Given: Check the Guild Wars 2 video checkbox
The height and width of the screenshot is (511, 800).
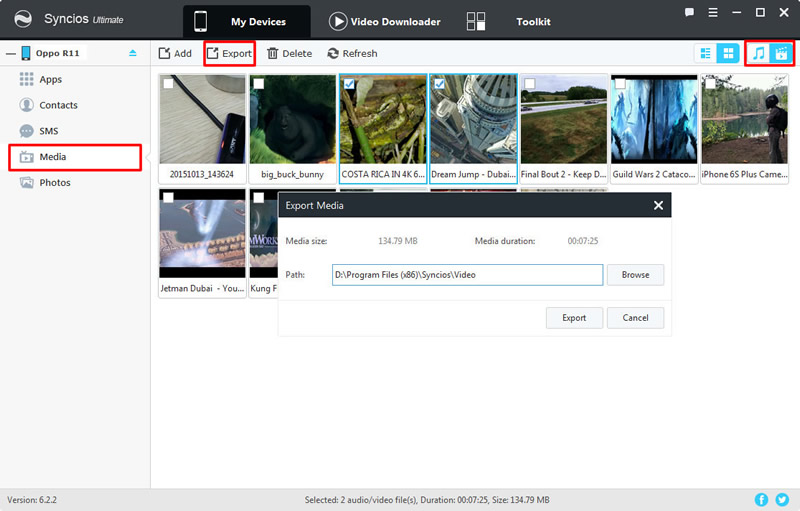Looking at the screenshot, I should [x=620, y=83].
